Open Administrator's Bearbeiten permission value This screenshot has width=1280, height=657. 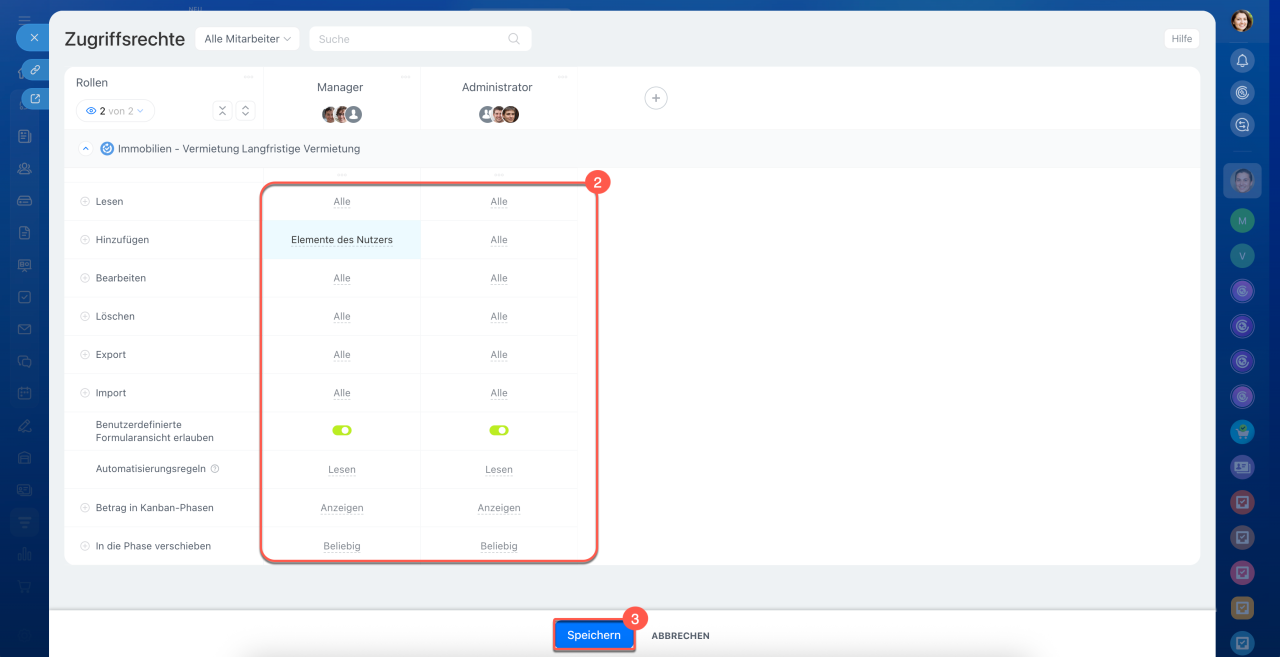pyautogui.click(x=499, y=278)
